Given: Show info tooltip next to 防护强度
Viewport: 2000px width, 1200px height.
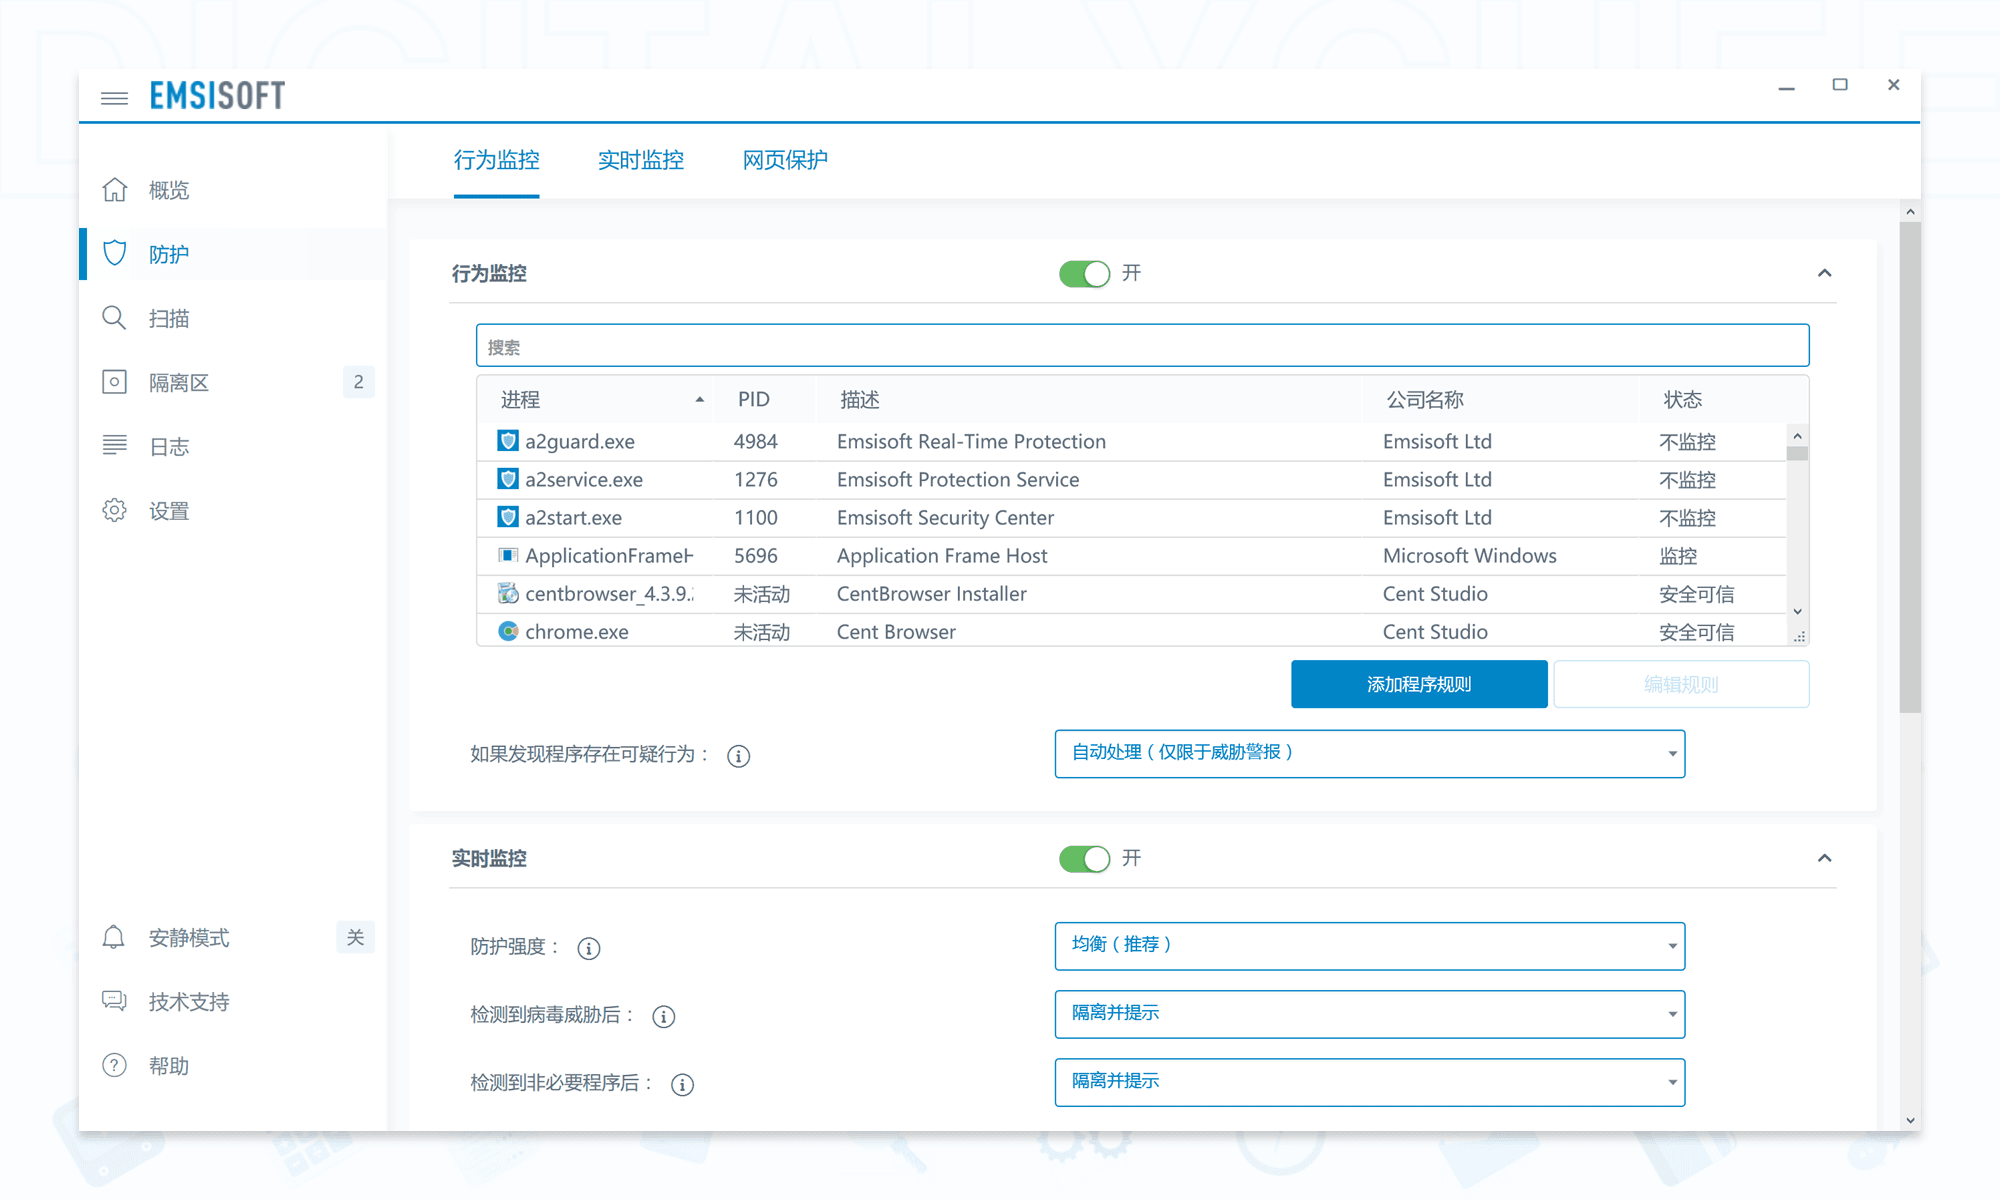Looking at the screenshot, I should [x=589, y=948].
